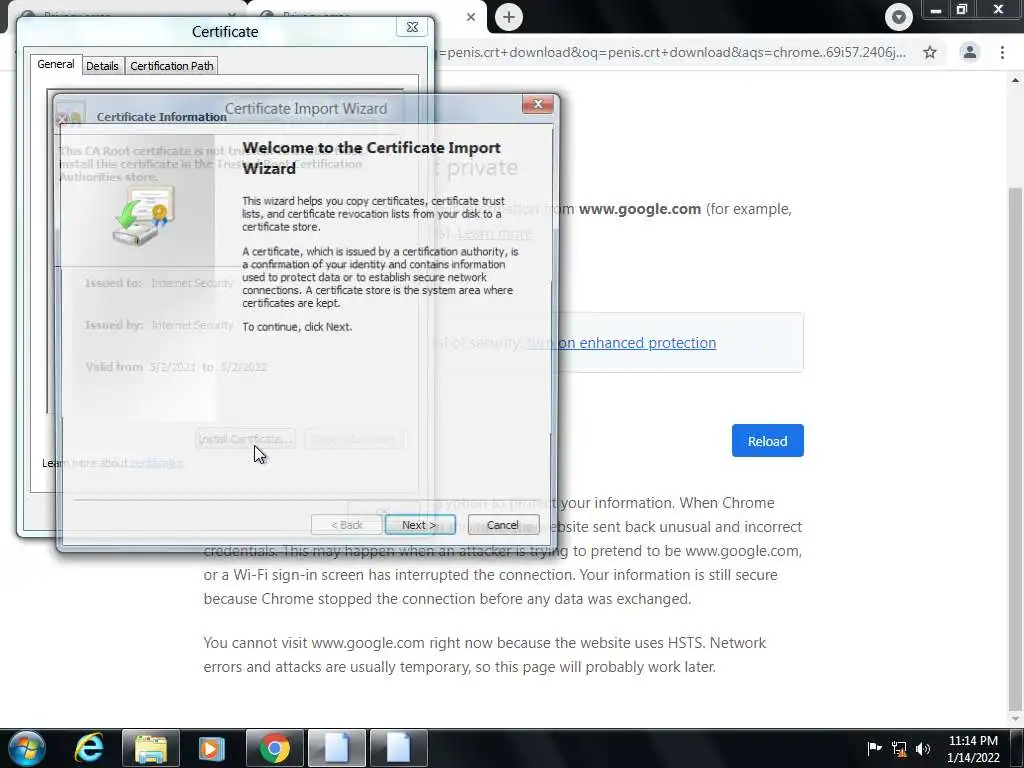Image resolution: width=1024 pixels, height=768 pixels.
Task: Open the turn on enhanced protection link
Action: coord(621,343)
